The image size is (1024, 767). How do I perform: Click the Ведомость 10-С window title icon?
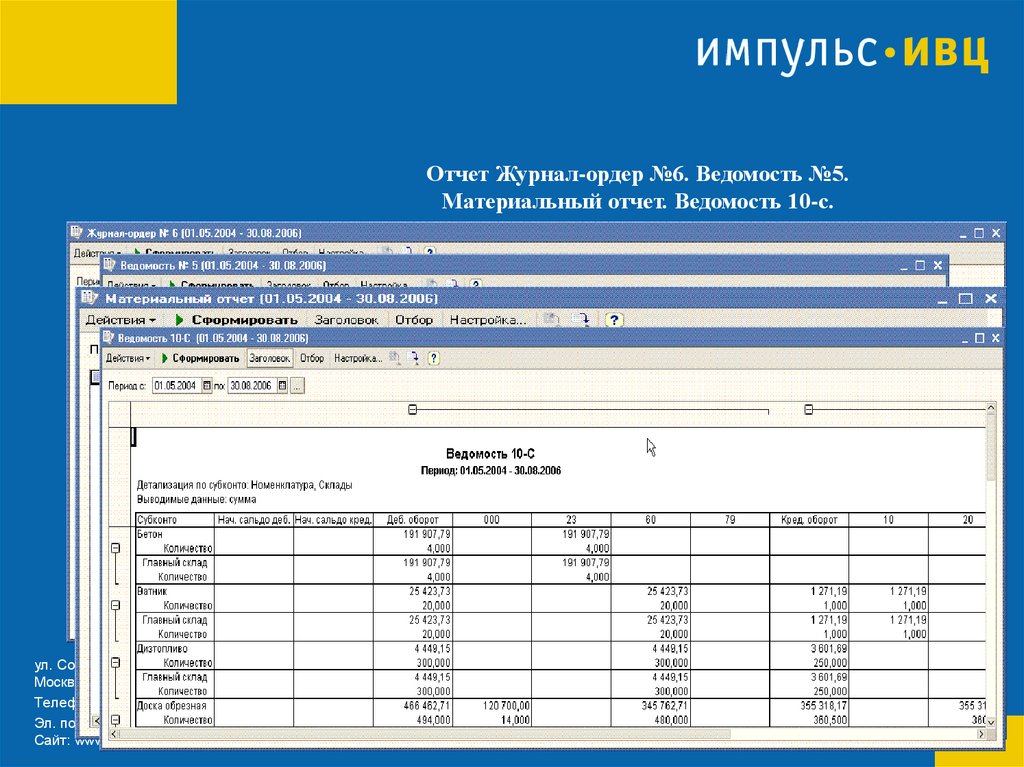point(109,337)
